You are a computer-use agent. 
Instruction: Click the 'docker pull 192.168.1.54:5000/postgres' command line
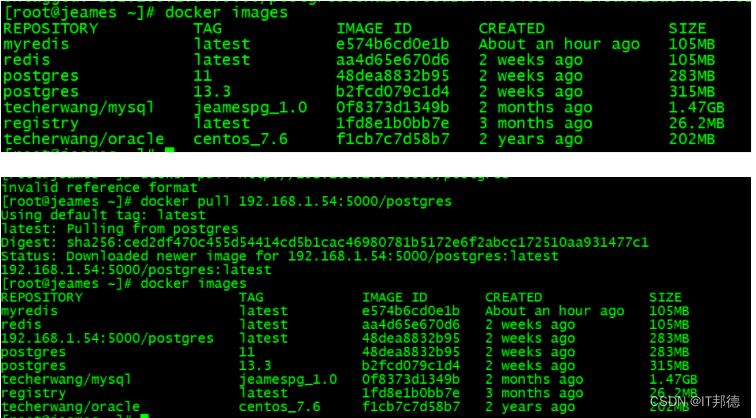pyautogui.click(x=227, y=201)
